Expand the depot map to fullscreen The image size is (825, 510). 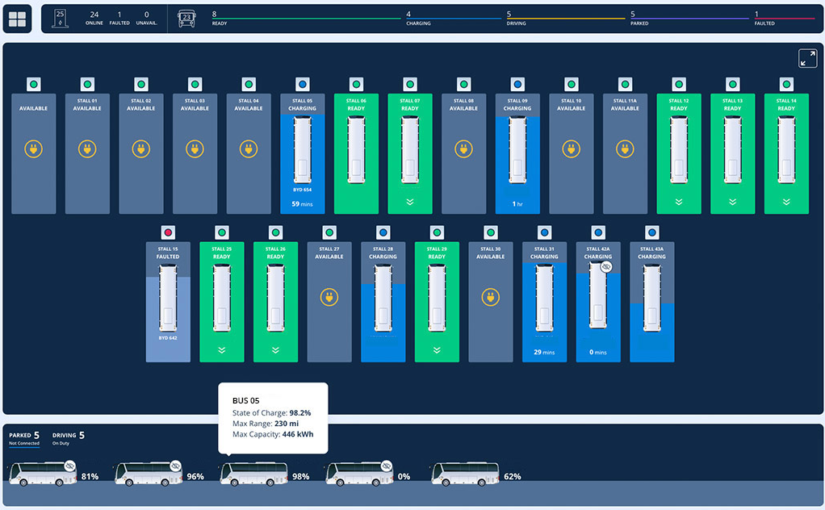click(807, 59)
